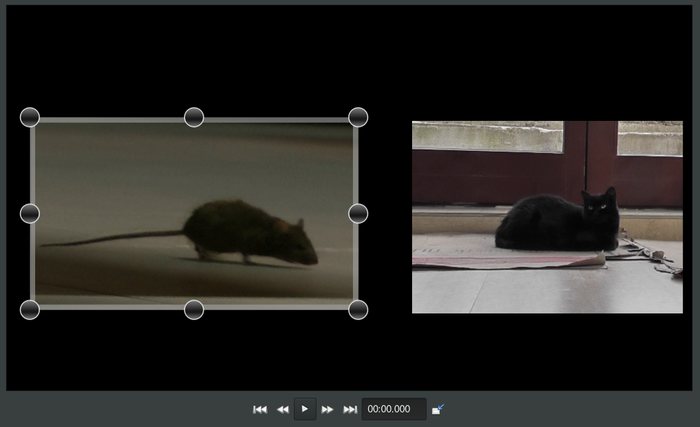This screenshot has height=427, width=700.
Task: Click top-left resize handle of rat clip
Action: tap(30, 118)
